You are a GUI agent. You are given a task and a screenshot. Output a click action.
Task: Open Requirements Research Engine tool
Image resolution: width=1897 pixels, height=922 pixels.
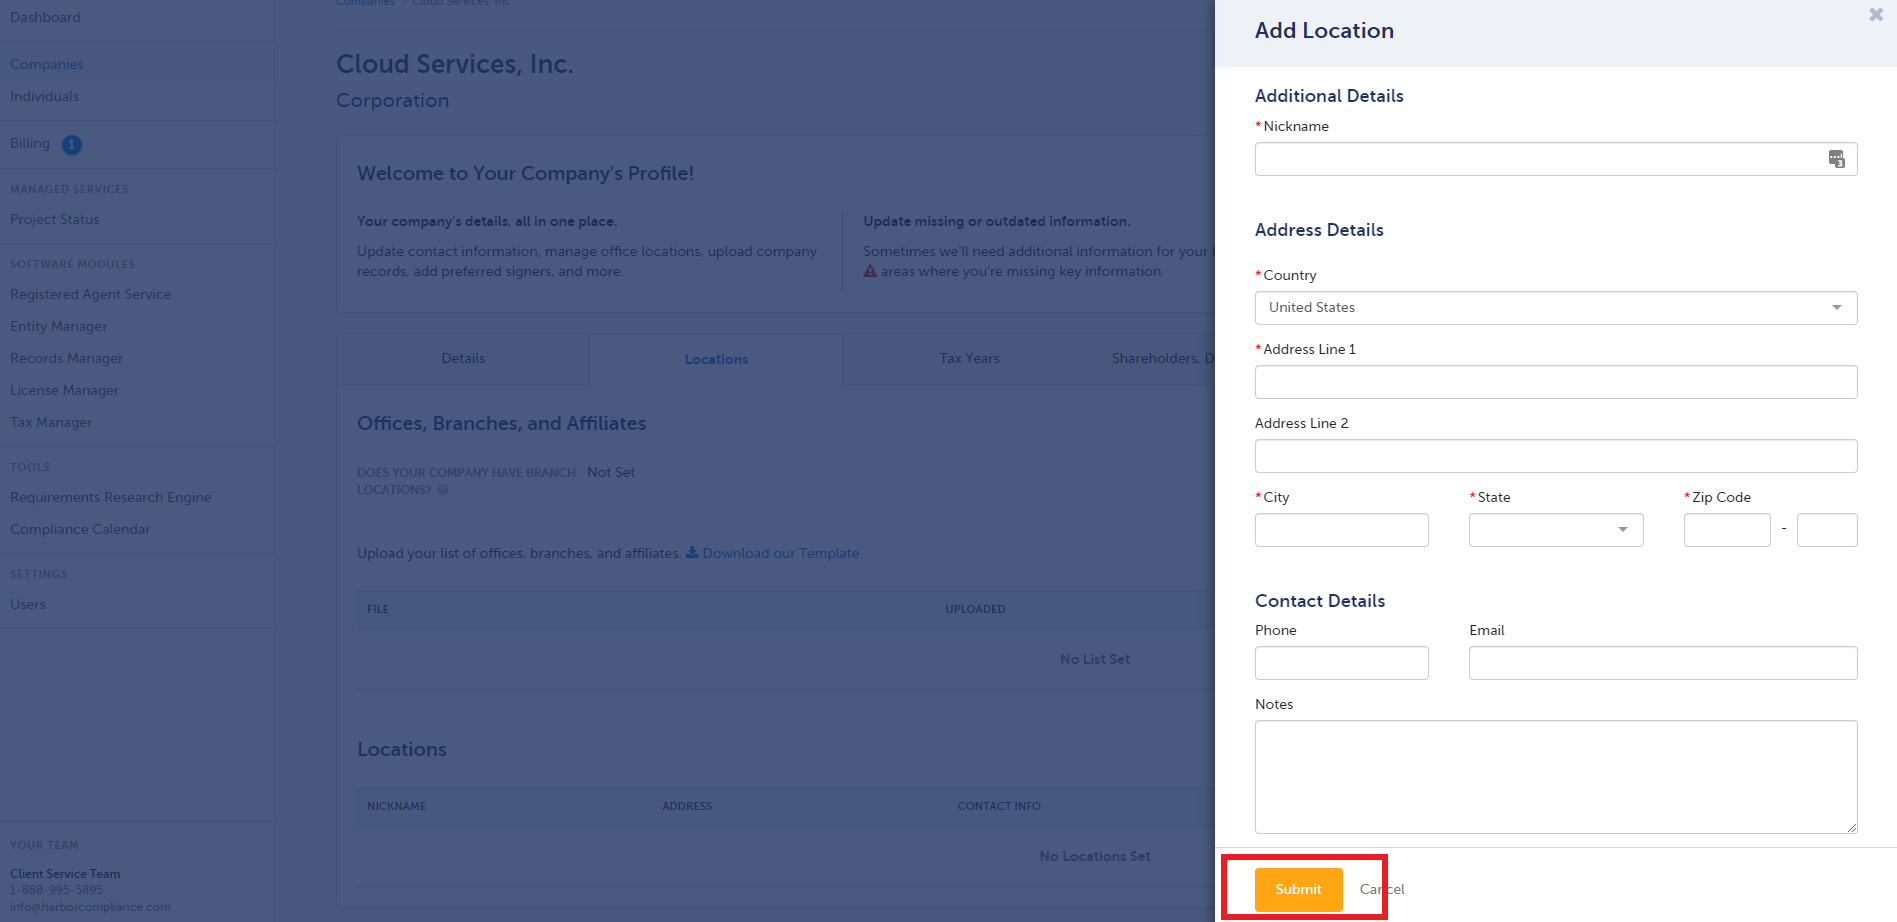point(111,497)
